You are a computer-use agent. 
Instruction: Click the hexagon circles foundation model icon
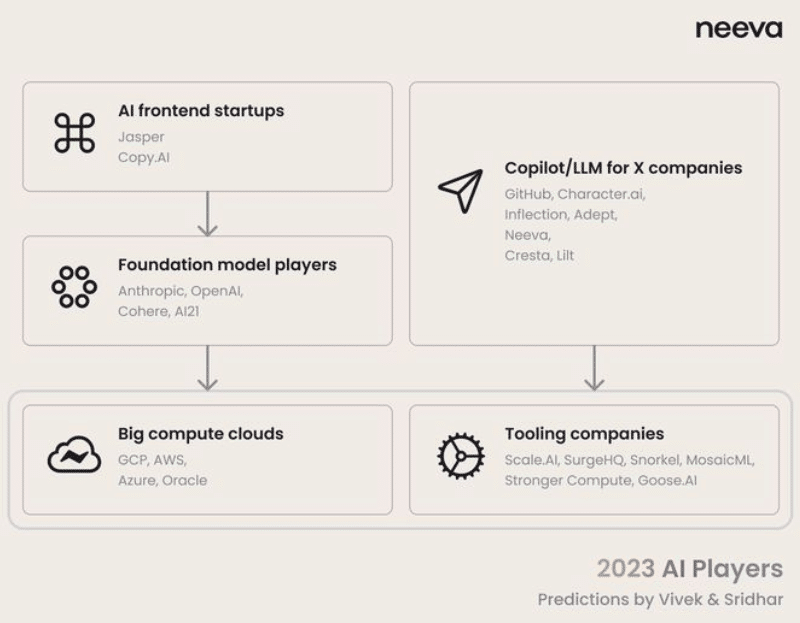[74, 287]
